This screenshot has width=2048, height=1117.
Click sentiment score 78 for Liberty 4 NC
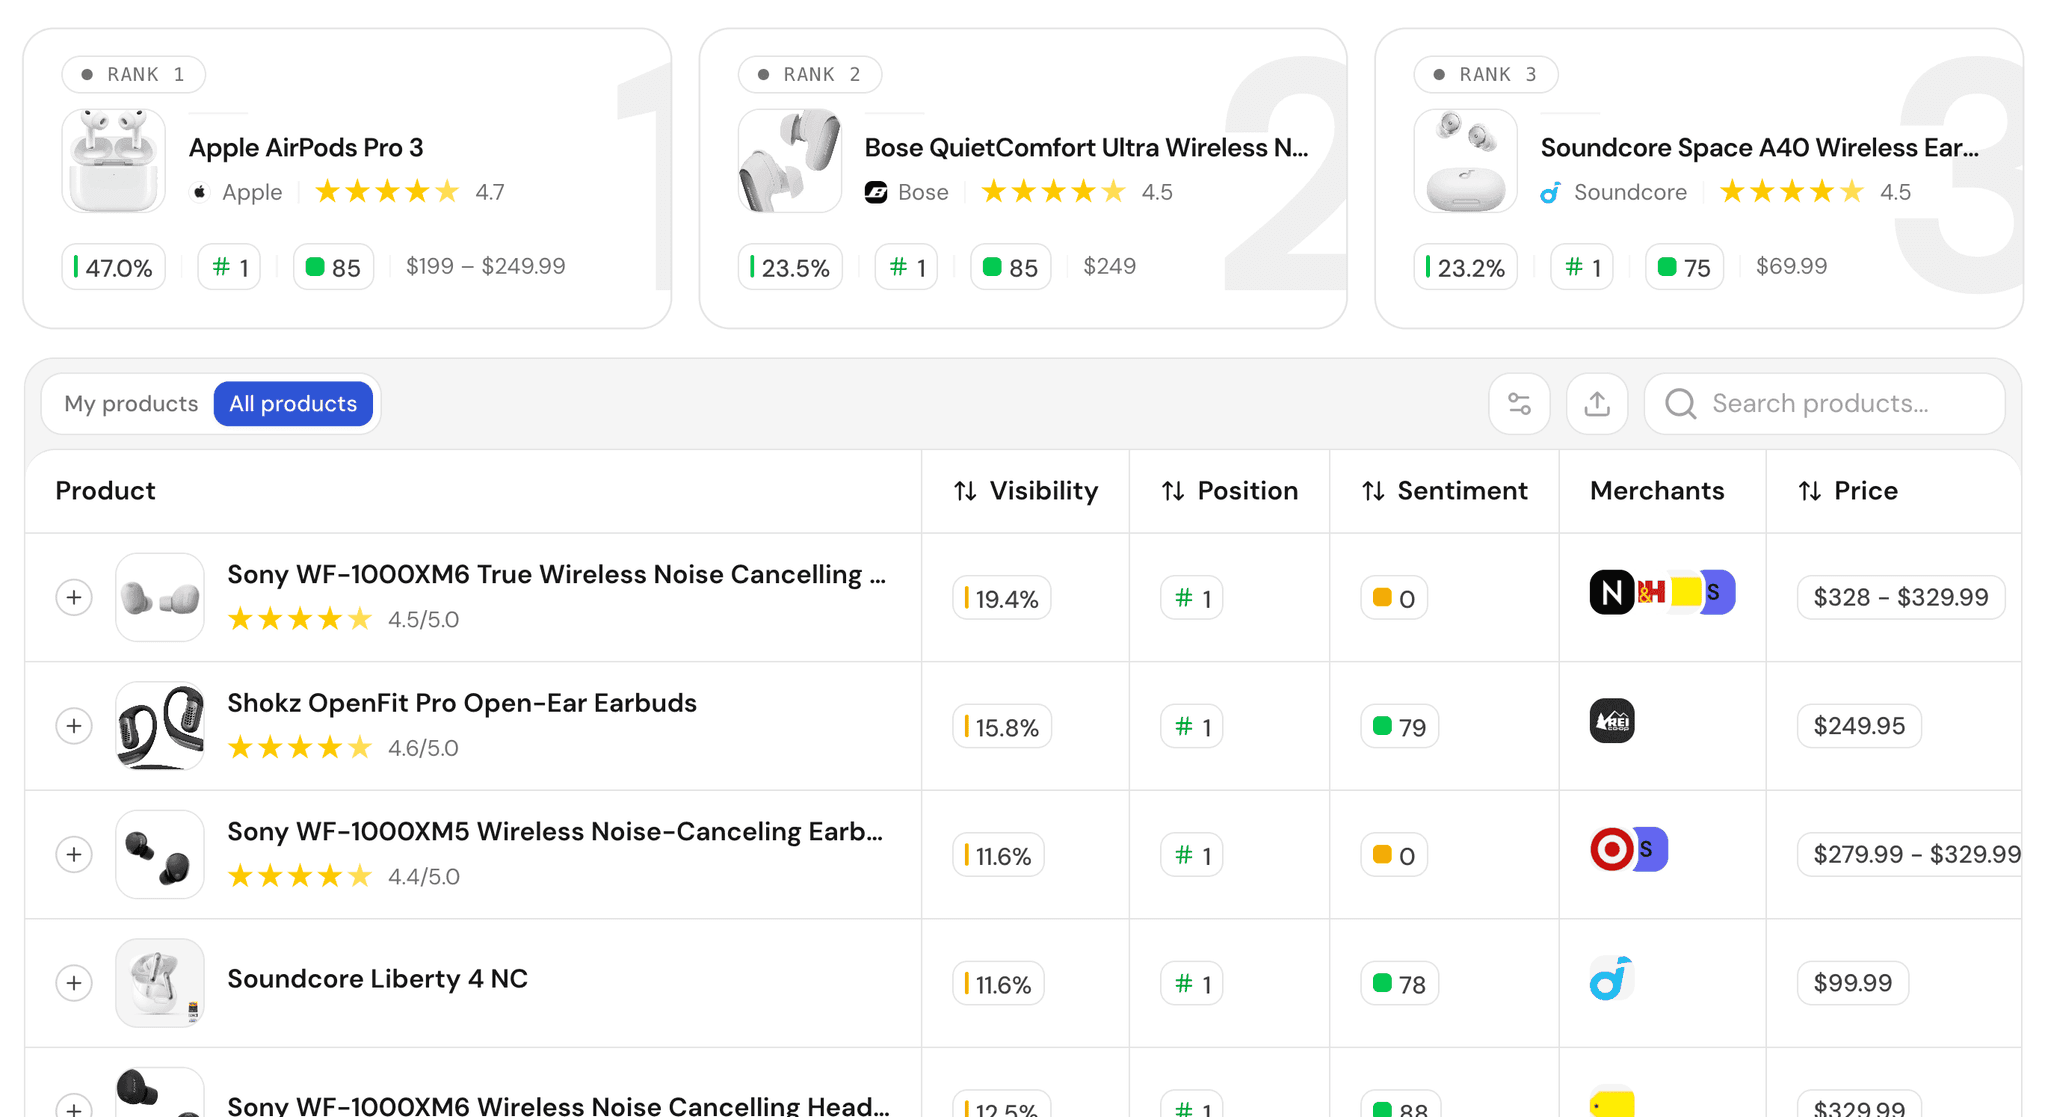pyautogui.click(x=1400, y=984)
